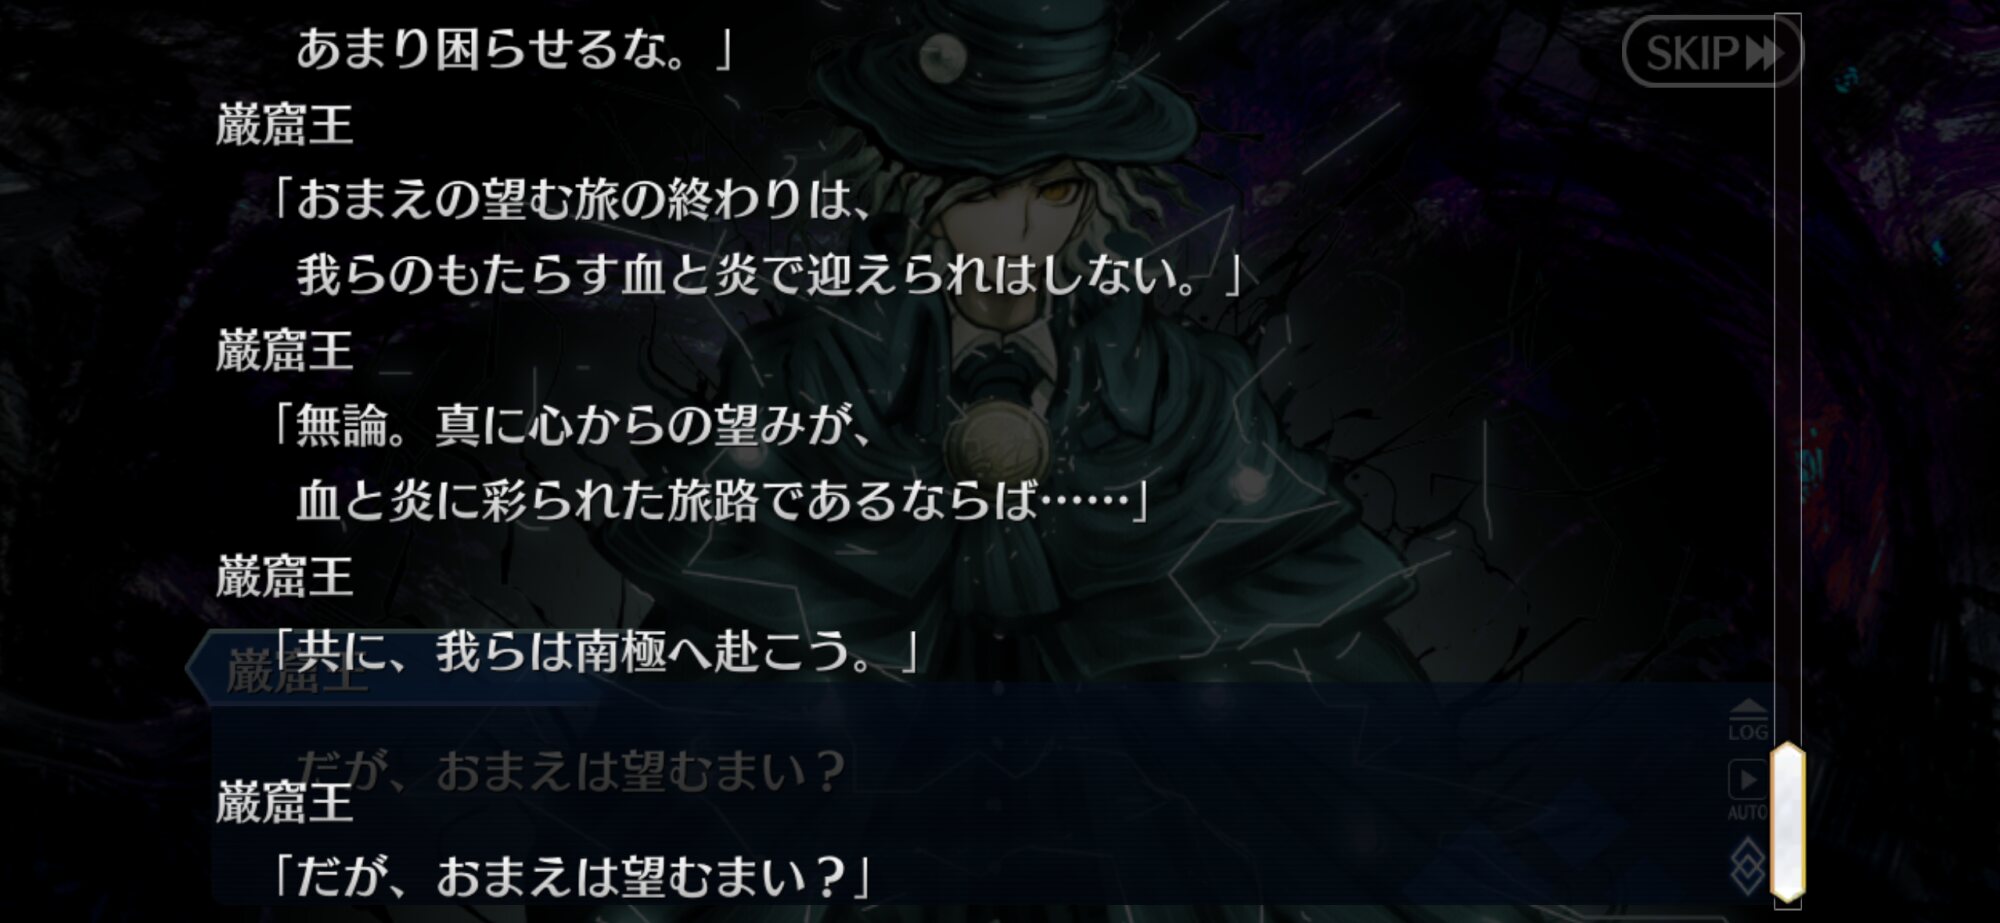Select log line おまえの望む旅の終わりは

click(x=570, y=200)
